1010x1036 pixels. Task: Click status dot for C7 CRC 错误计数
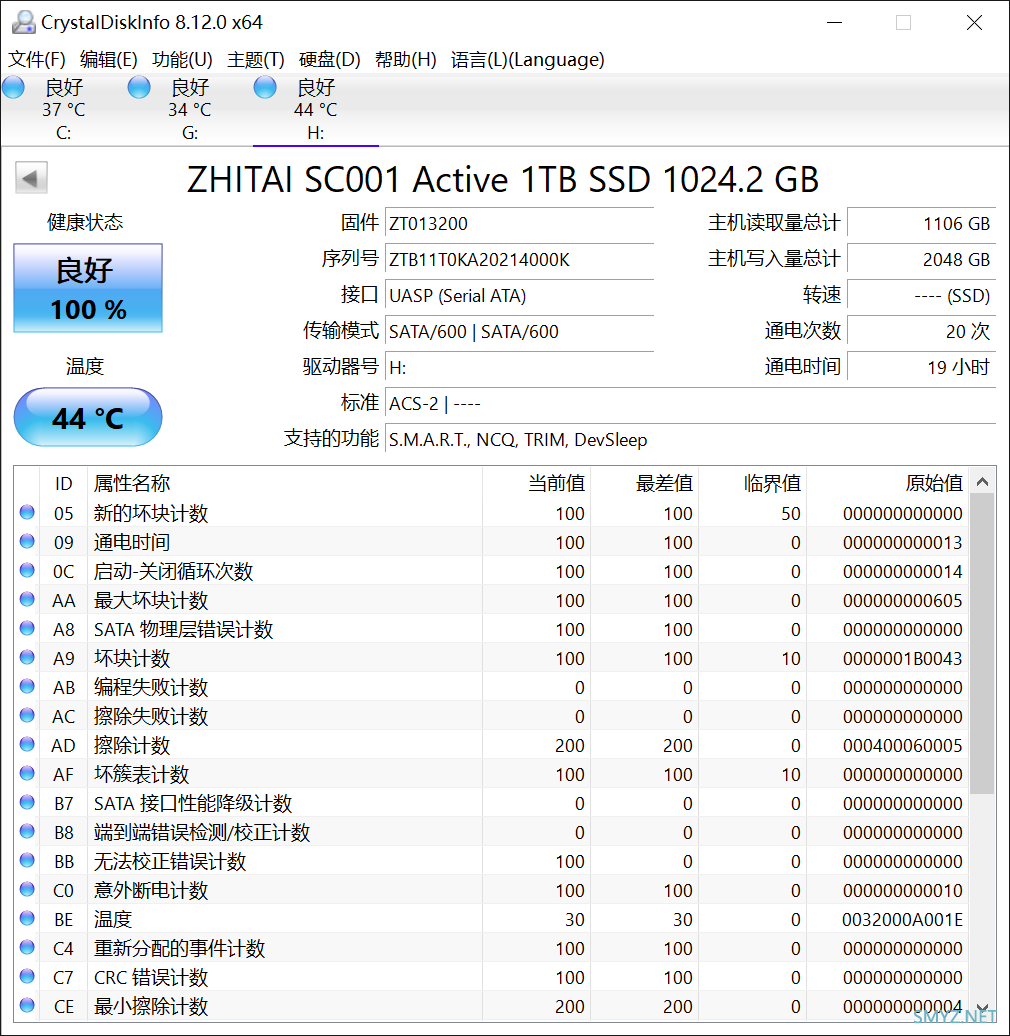tap(27, 977)
